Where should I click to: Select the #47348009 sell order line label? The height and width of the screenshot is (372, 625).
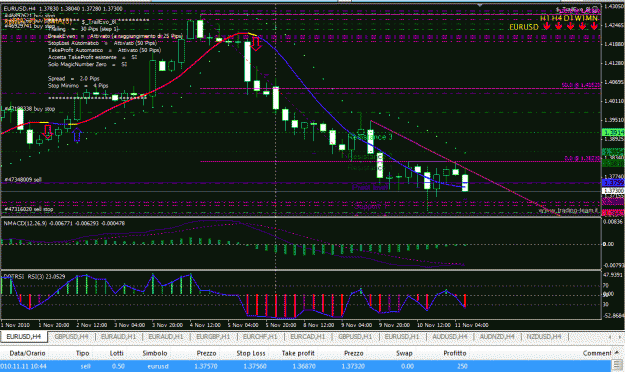23,180
